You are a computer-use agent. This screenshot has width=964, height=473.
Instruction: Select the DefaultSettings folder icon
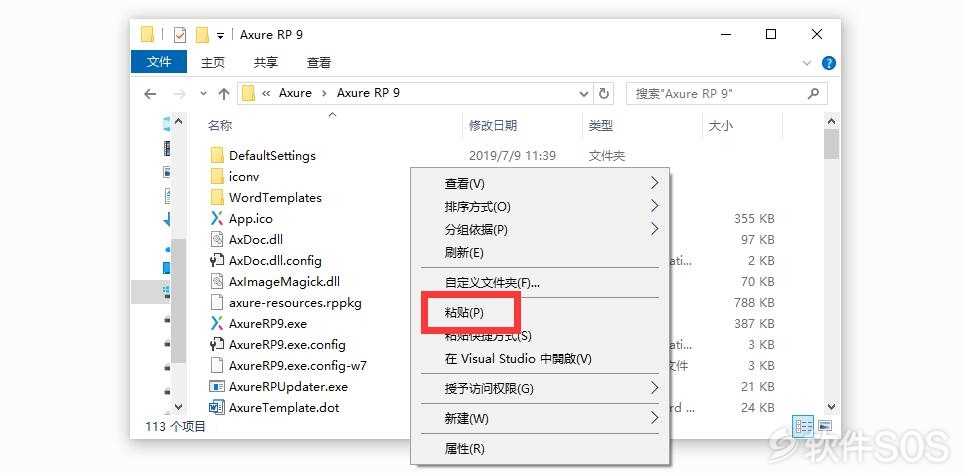pyautogui.click(x=216, y=155)
